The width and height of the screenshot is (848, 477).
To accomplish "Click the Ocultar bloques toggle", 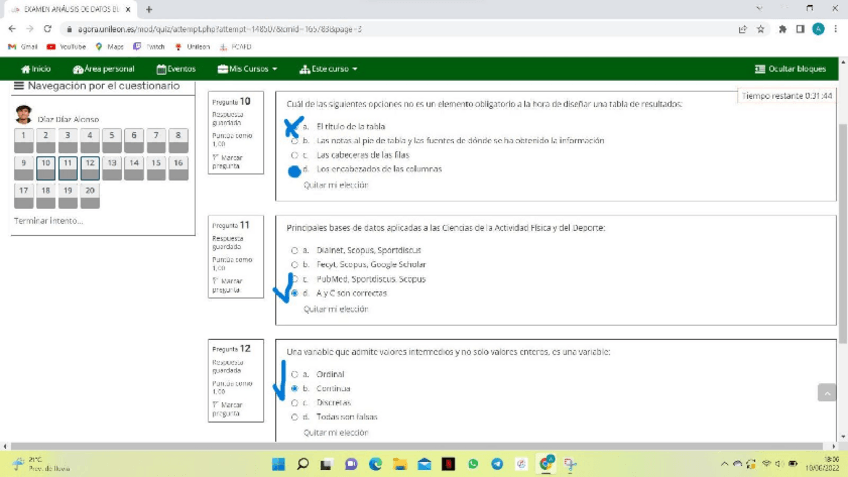I will [x=790, y=69].
